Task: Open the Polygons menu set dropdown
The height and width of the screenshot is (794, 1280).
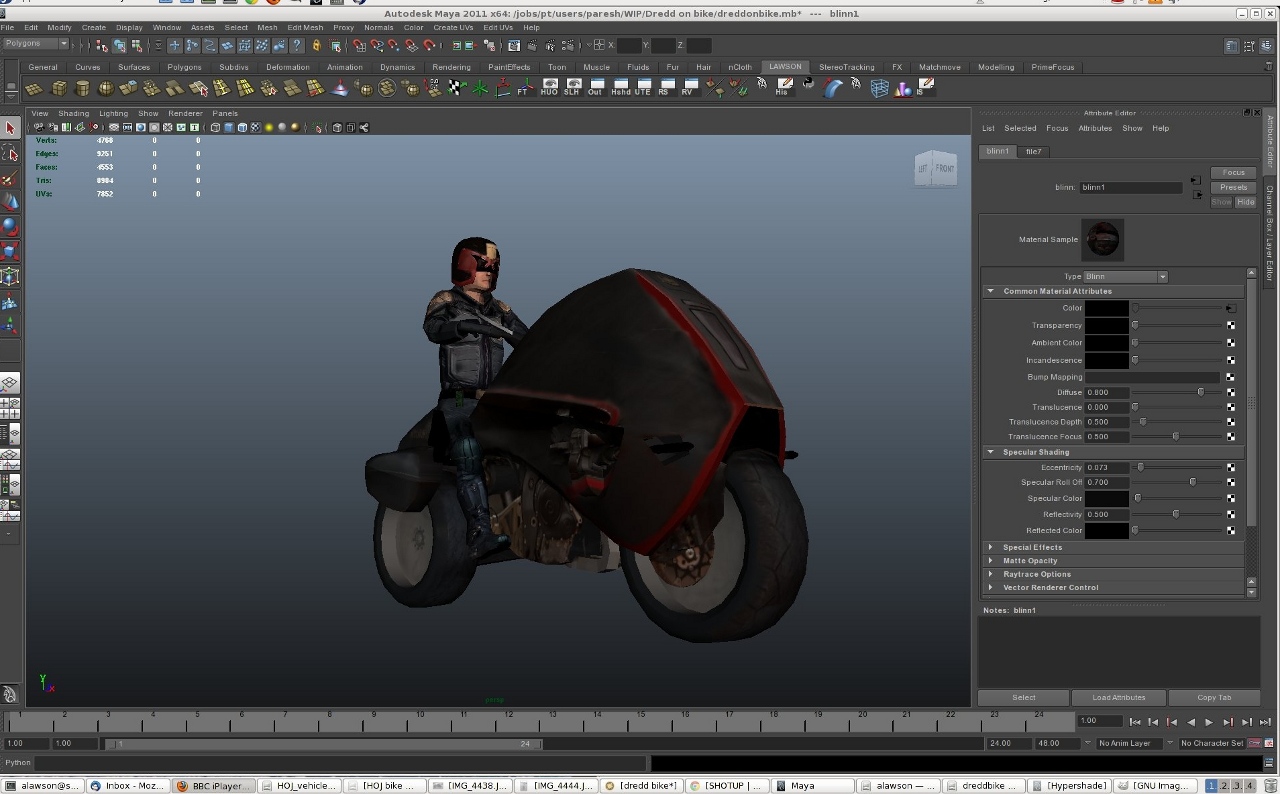Action: coord(36,44)
